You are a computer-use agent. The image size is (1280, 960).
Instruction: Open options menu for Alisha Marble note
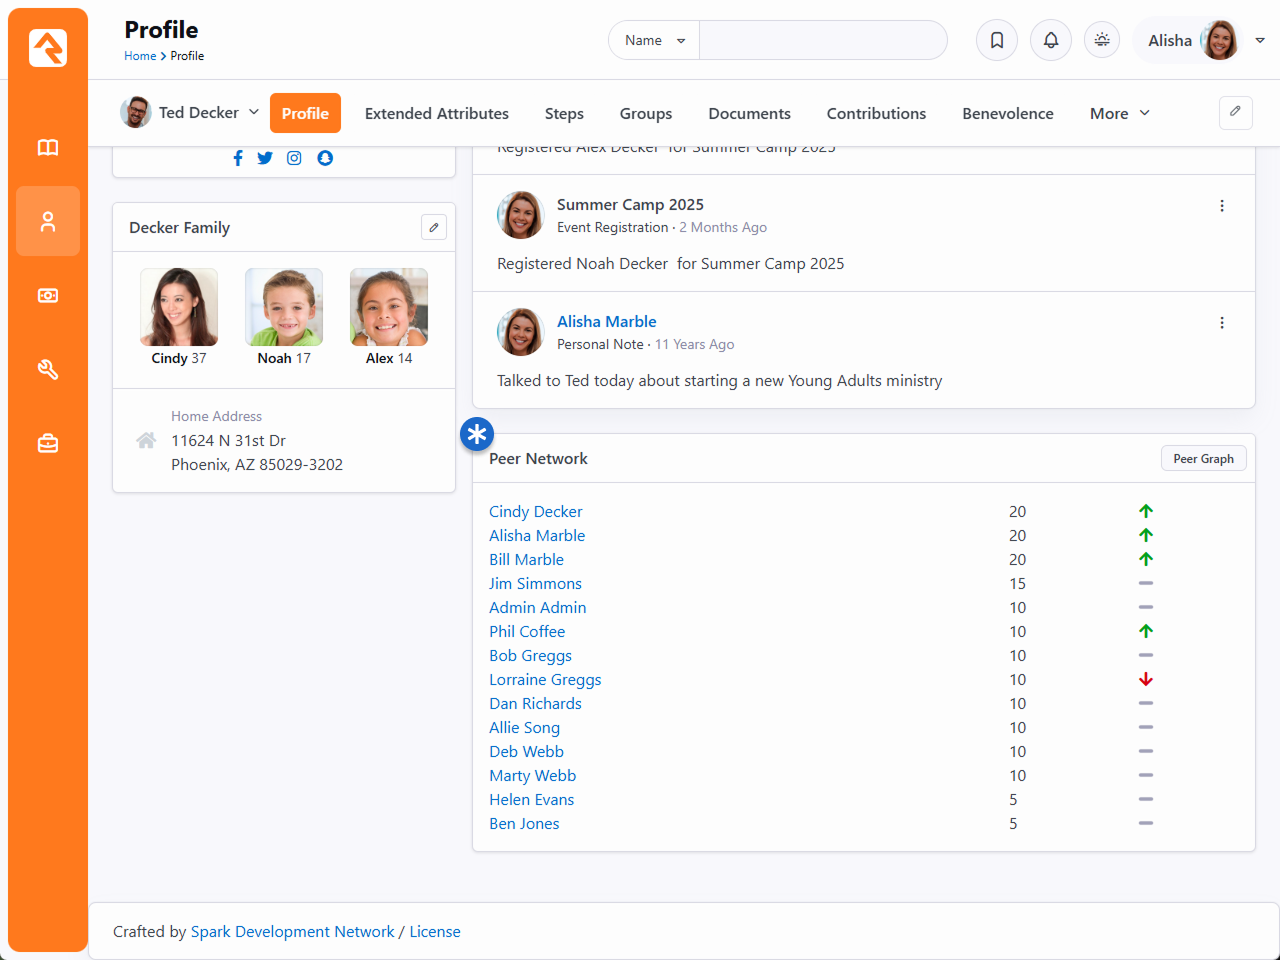(x=1221, y=323)
